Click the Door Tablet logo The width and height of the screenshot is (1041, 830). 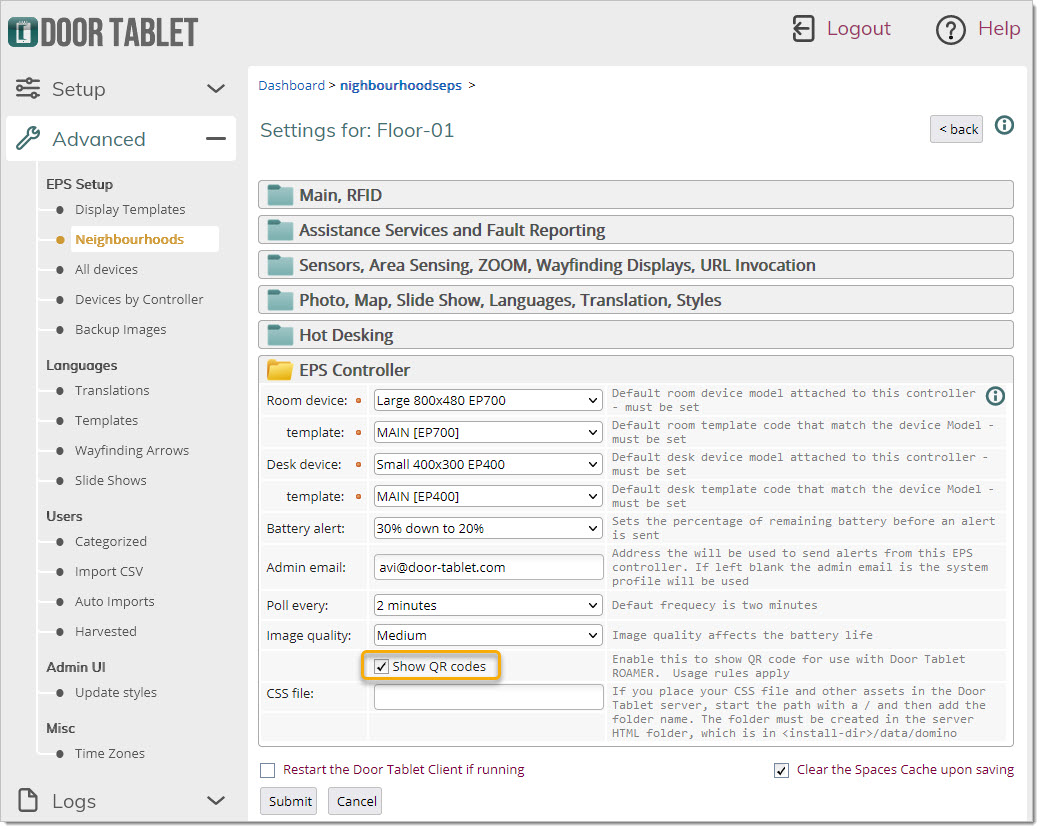coord(103,32)
